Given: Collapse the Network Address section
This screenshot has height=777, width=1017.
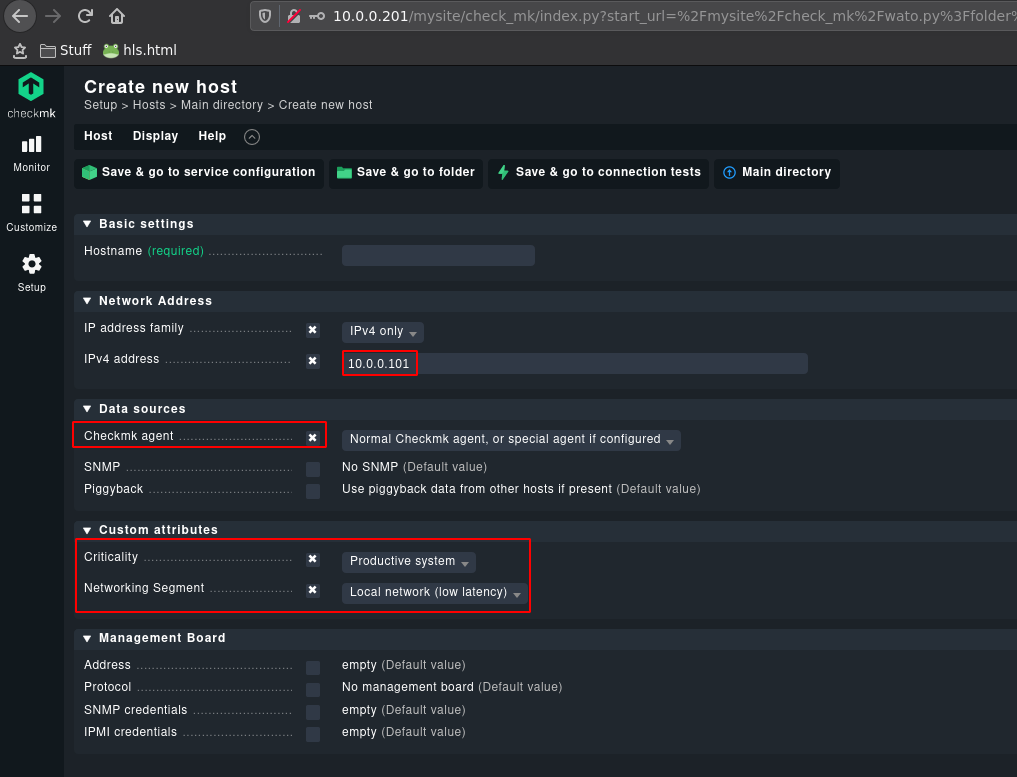Looking at the screenshot, I should (x=87, y=301).
